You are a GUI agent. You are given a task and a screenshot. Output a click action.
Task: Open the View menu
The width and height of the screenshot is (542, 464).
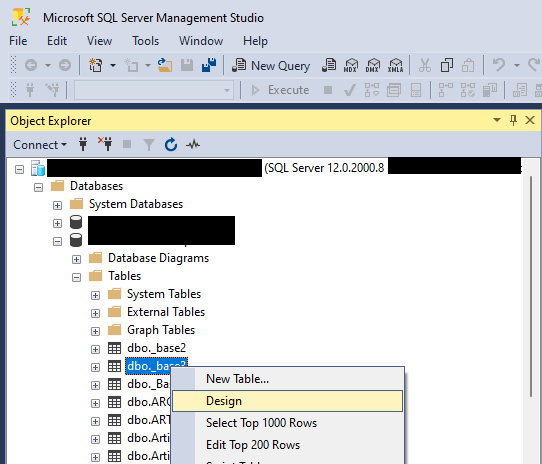99,41
